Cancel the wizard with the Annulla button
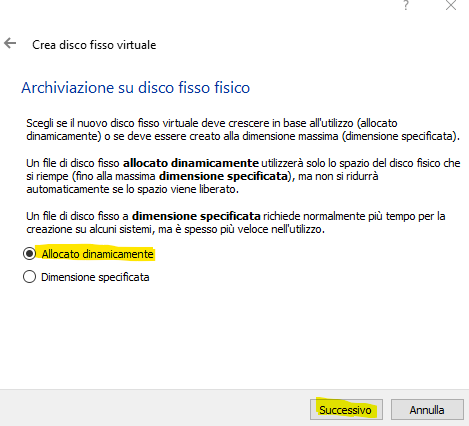Image resolution: width=469 pixels, height=426 pixels. point(427,409)
